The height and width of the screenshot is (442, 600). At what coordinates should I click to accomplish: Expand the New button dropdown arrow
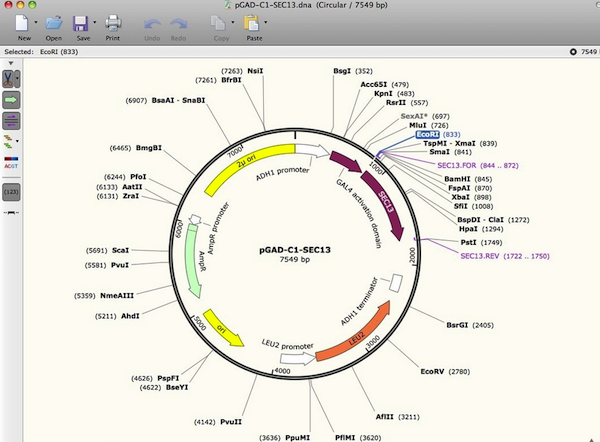pos(36,22)
